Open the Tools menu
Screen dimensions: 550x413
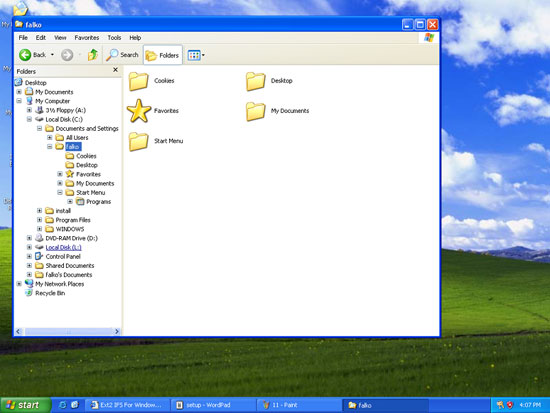coord(114,38)
